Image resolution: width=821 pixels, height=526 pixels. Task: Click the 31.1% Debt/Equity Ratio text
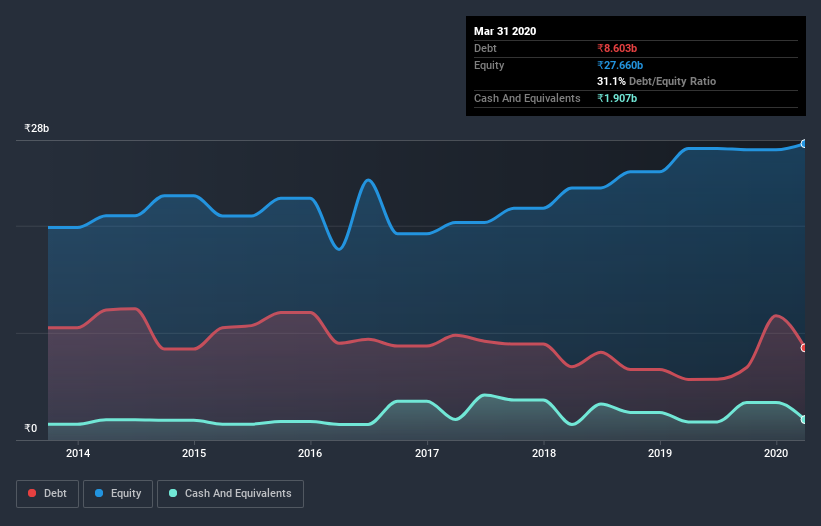(x=656, y=81)
